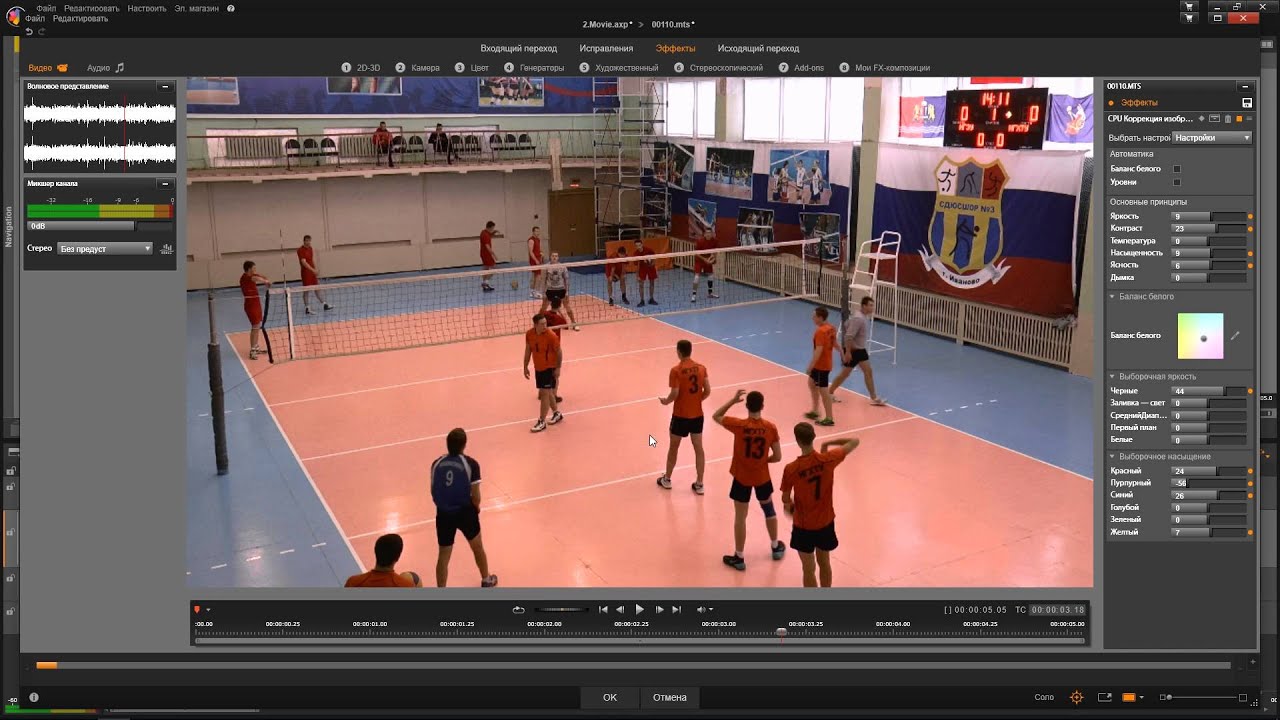Toggle the Ясность keyframe orange dot

pyautogui.click(x=1250, y=265)
